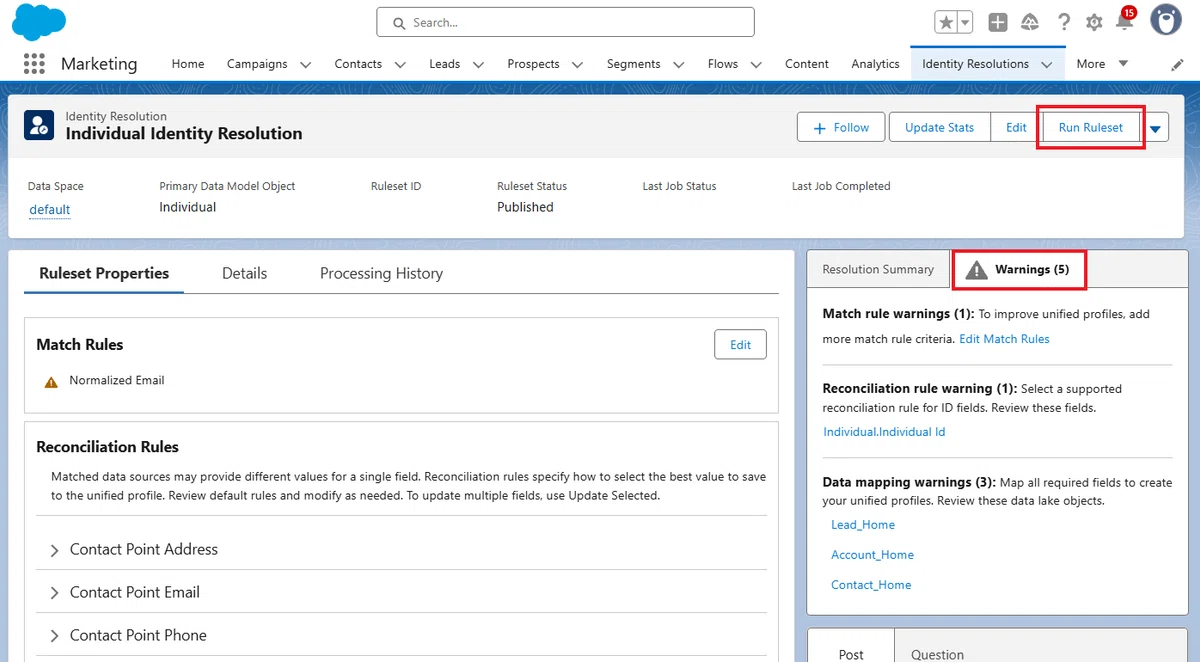This screenshot has width=1200, height=662.
Task: Expand the Segments tab dropdown chevron
Action: (678, 64)
